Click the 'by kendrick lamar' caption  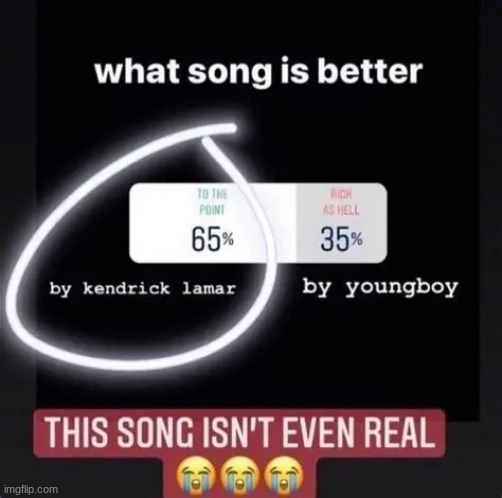143,288
